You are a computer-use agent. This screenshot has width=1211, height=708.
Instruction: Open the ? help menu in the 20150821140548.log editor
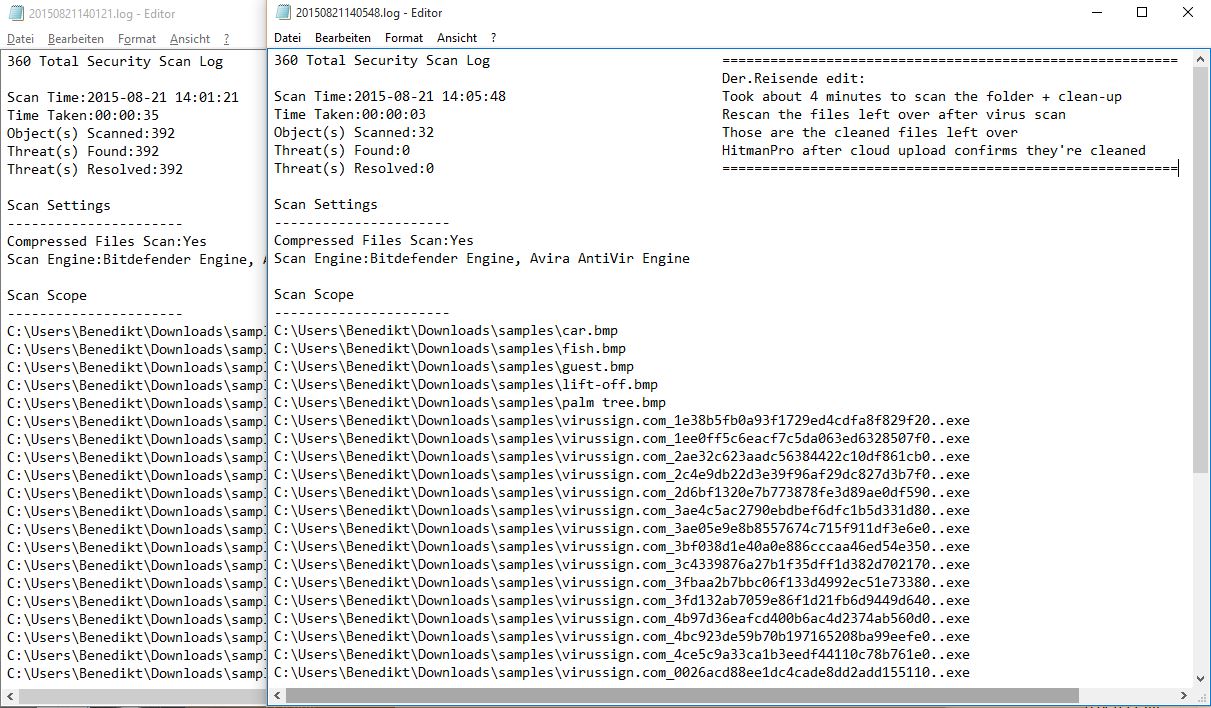point(493,38)
